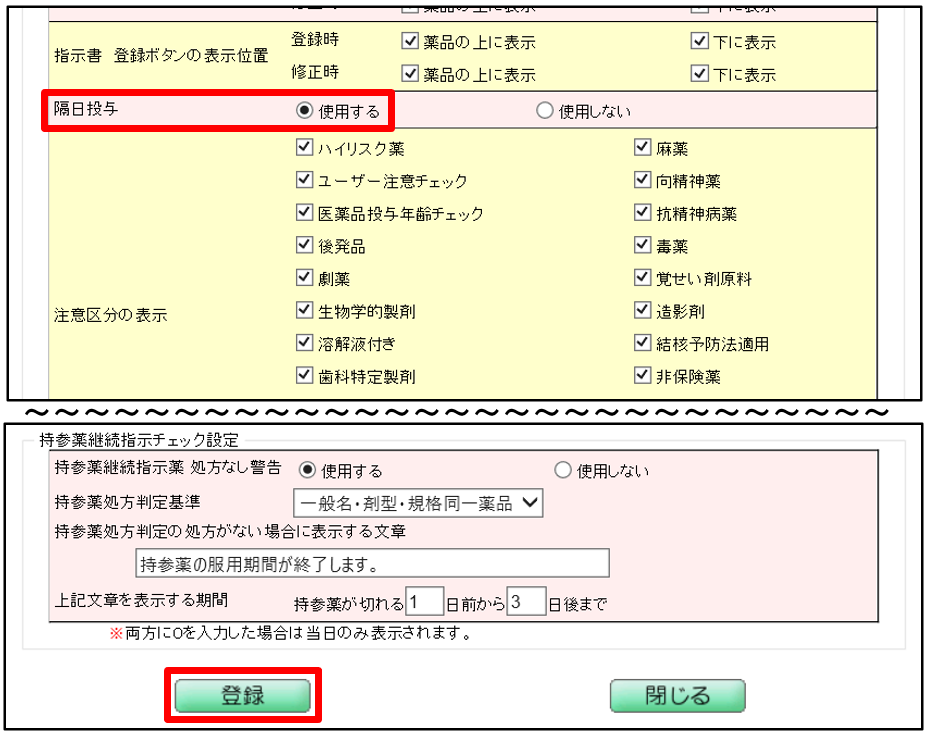
Task: Toggle 登録時 薬品の上に表示 checkbox
Action: coord(409,42)
